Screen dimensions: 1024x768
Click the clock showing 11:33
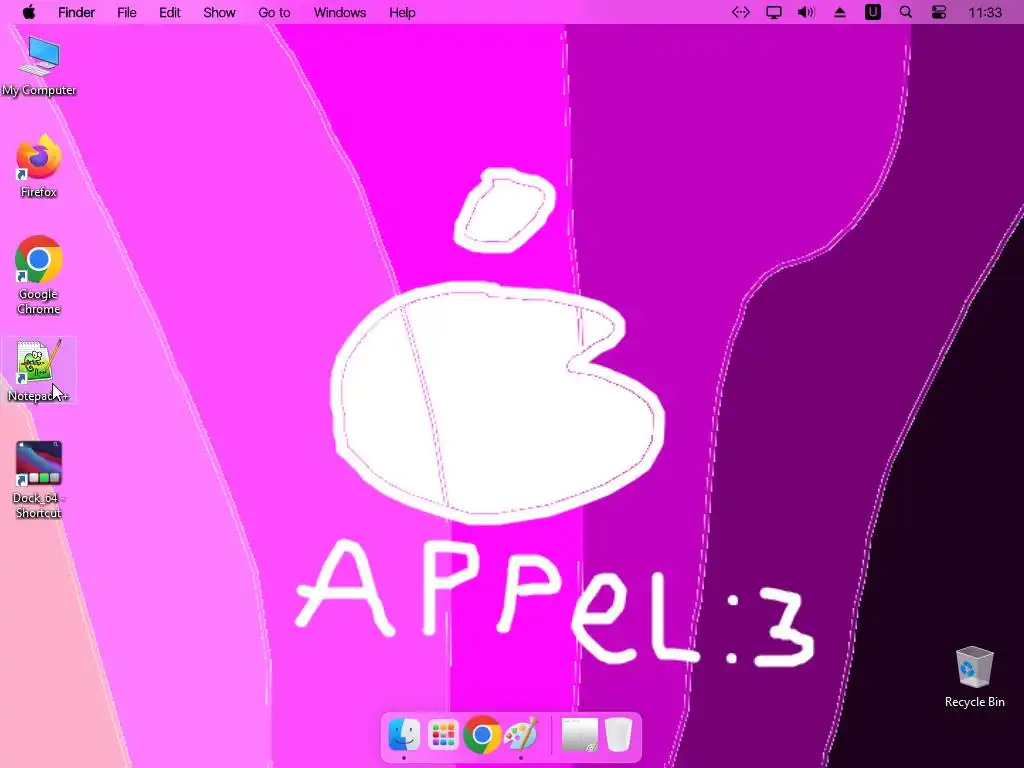tap(985, 12)
